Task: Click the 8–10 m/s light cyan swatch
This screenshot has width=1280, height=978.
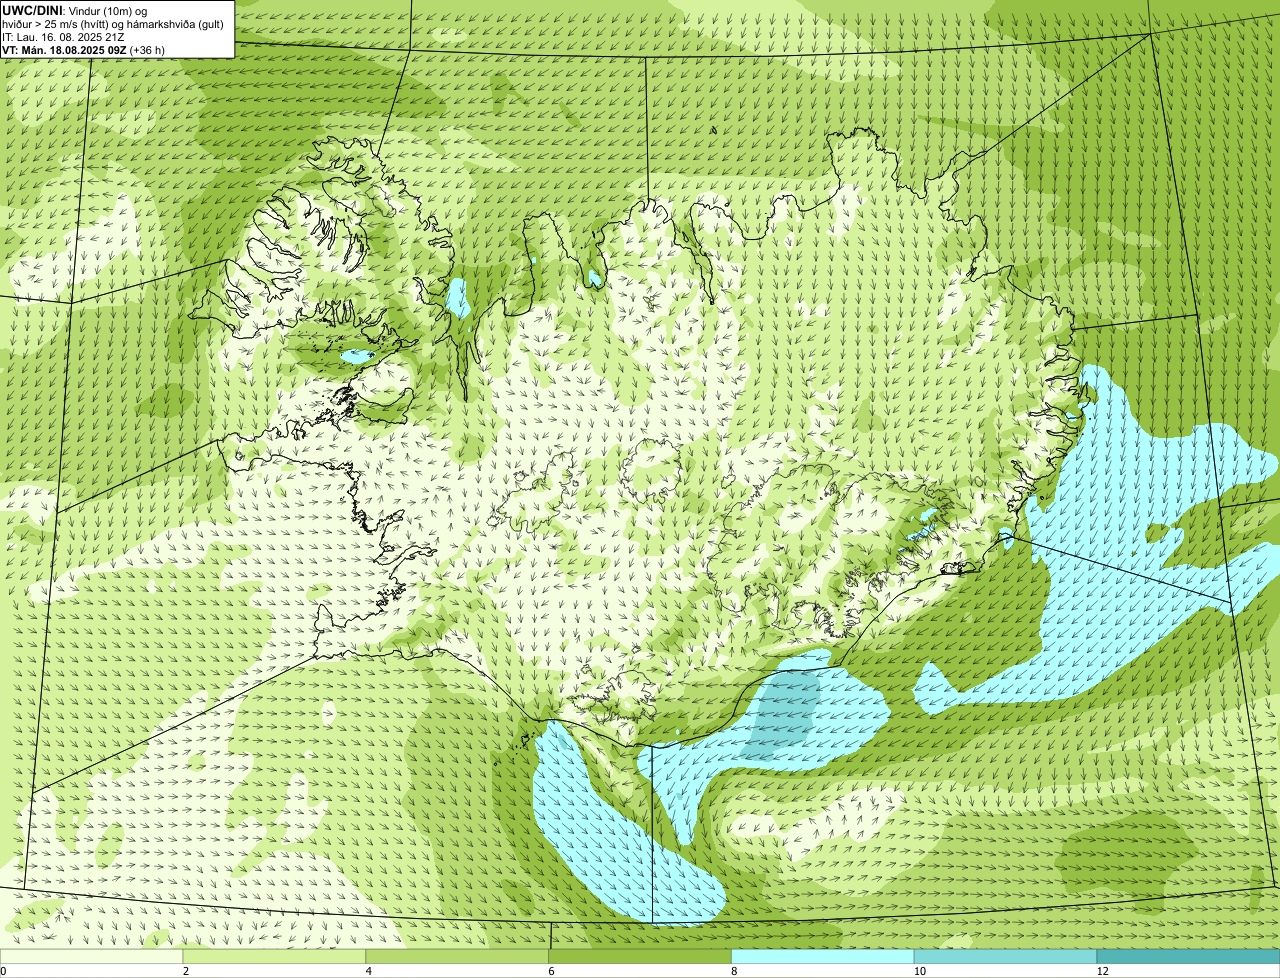Action: (x=823, y=956)
